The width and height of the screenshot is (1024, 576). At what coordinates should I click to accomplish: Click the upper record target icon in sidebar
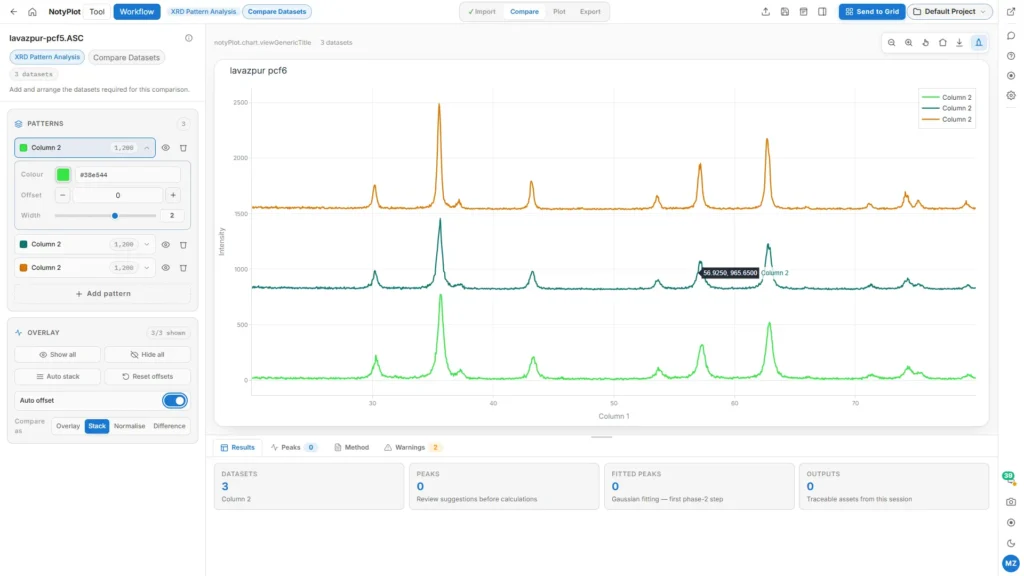tap(1011, 76)
